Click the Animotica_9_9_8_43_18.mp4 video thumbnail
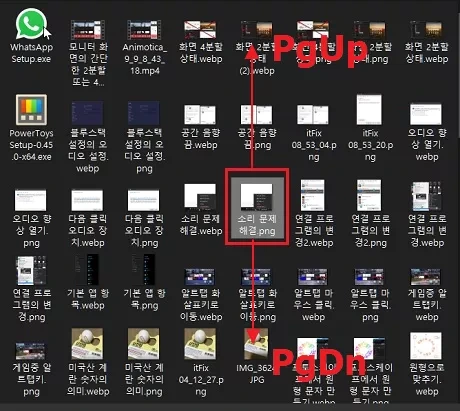Image resolution: width=460 pixels, height=411 pixels. click(144, 30)
